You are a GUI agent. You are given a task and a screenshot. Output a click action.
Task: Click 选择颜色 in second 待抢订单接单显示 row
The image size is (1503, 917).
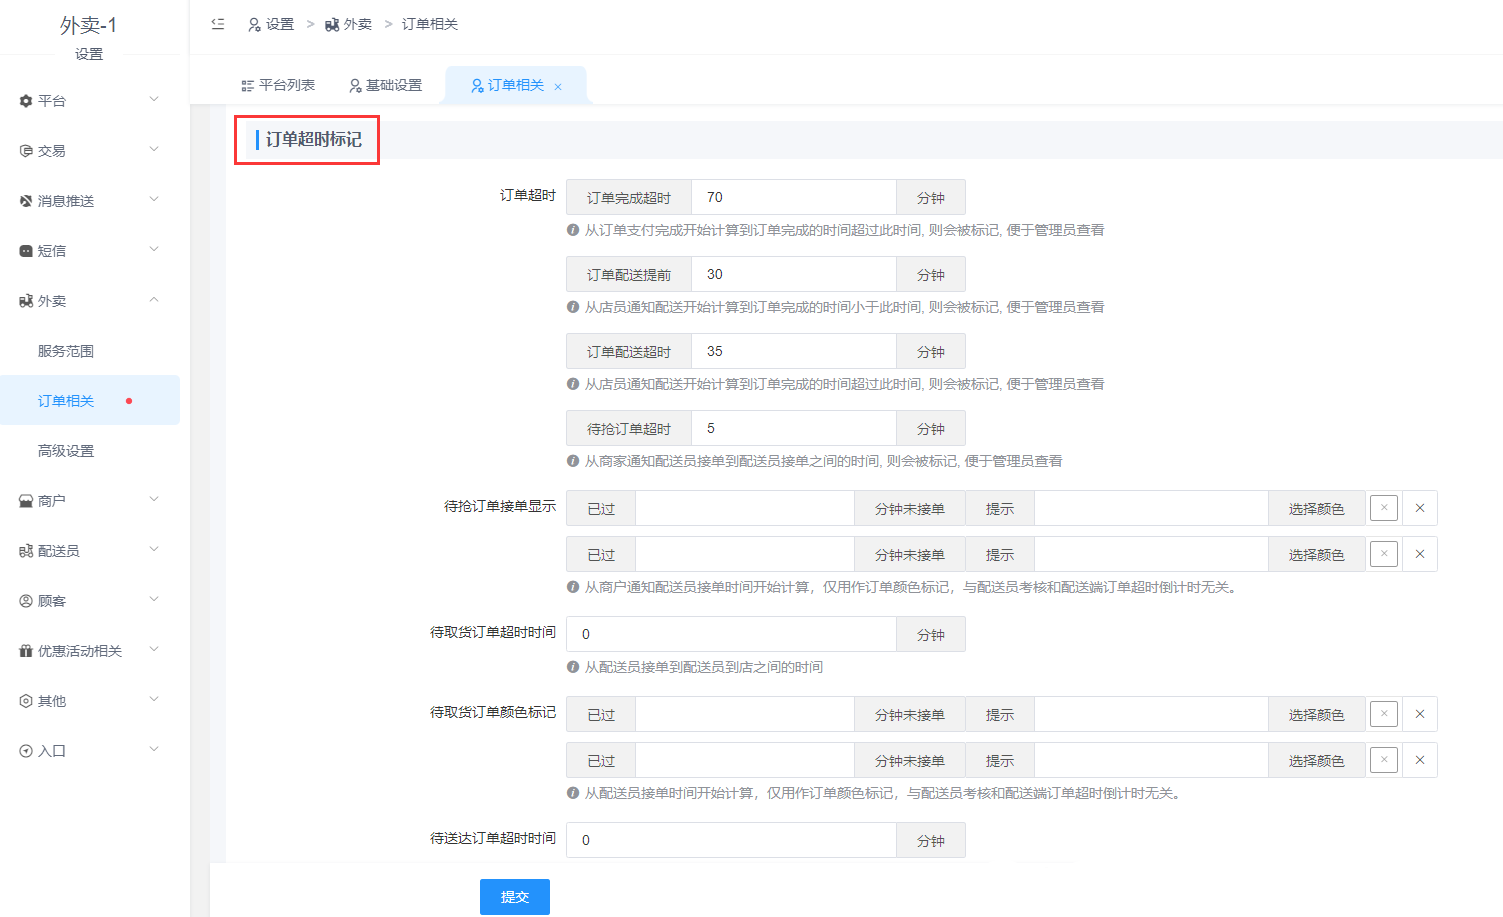pyautogui.click(x=1317, y=555)
